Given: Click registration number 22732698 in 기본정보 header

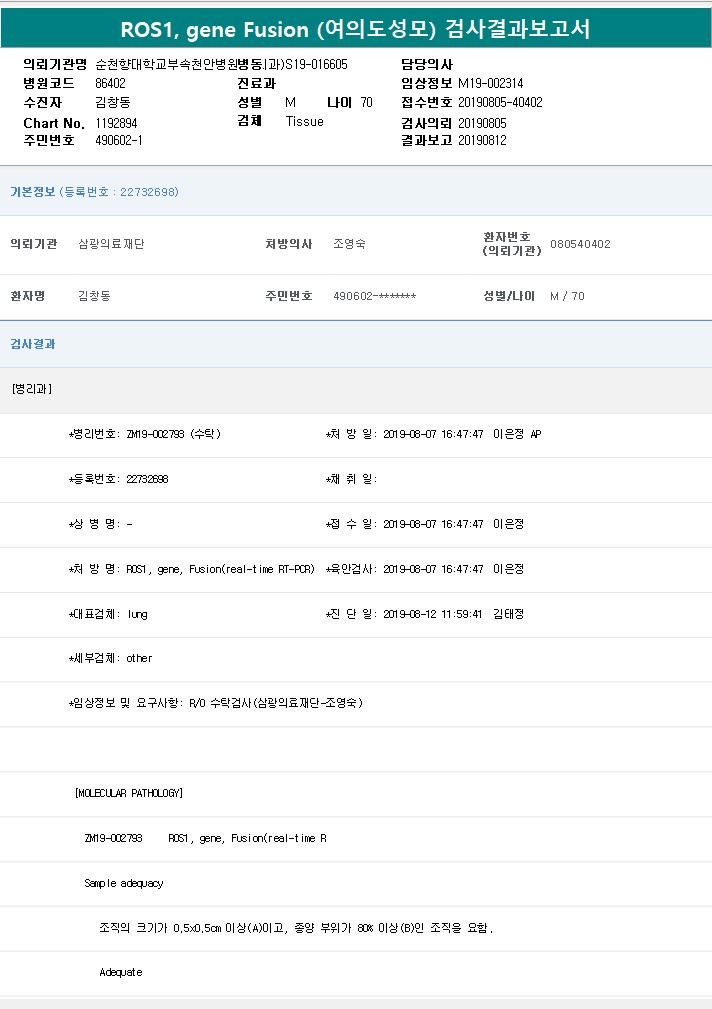Looking at the screenshot, I should pyautogui.click(x=148, y=191).
